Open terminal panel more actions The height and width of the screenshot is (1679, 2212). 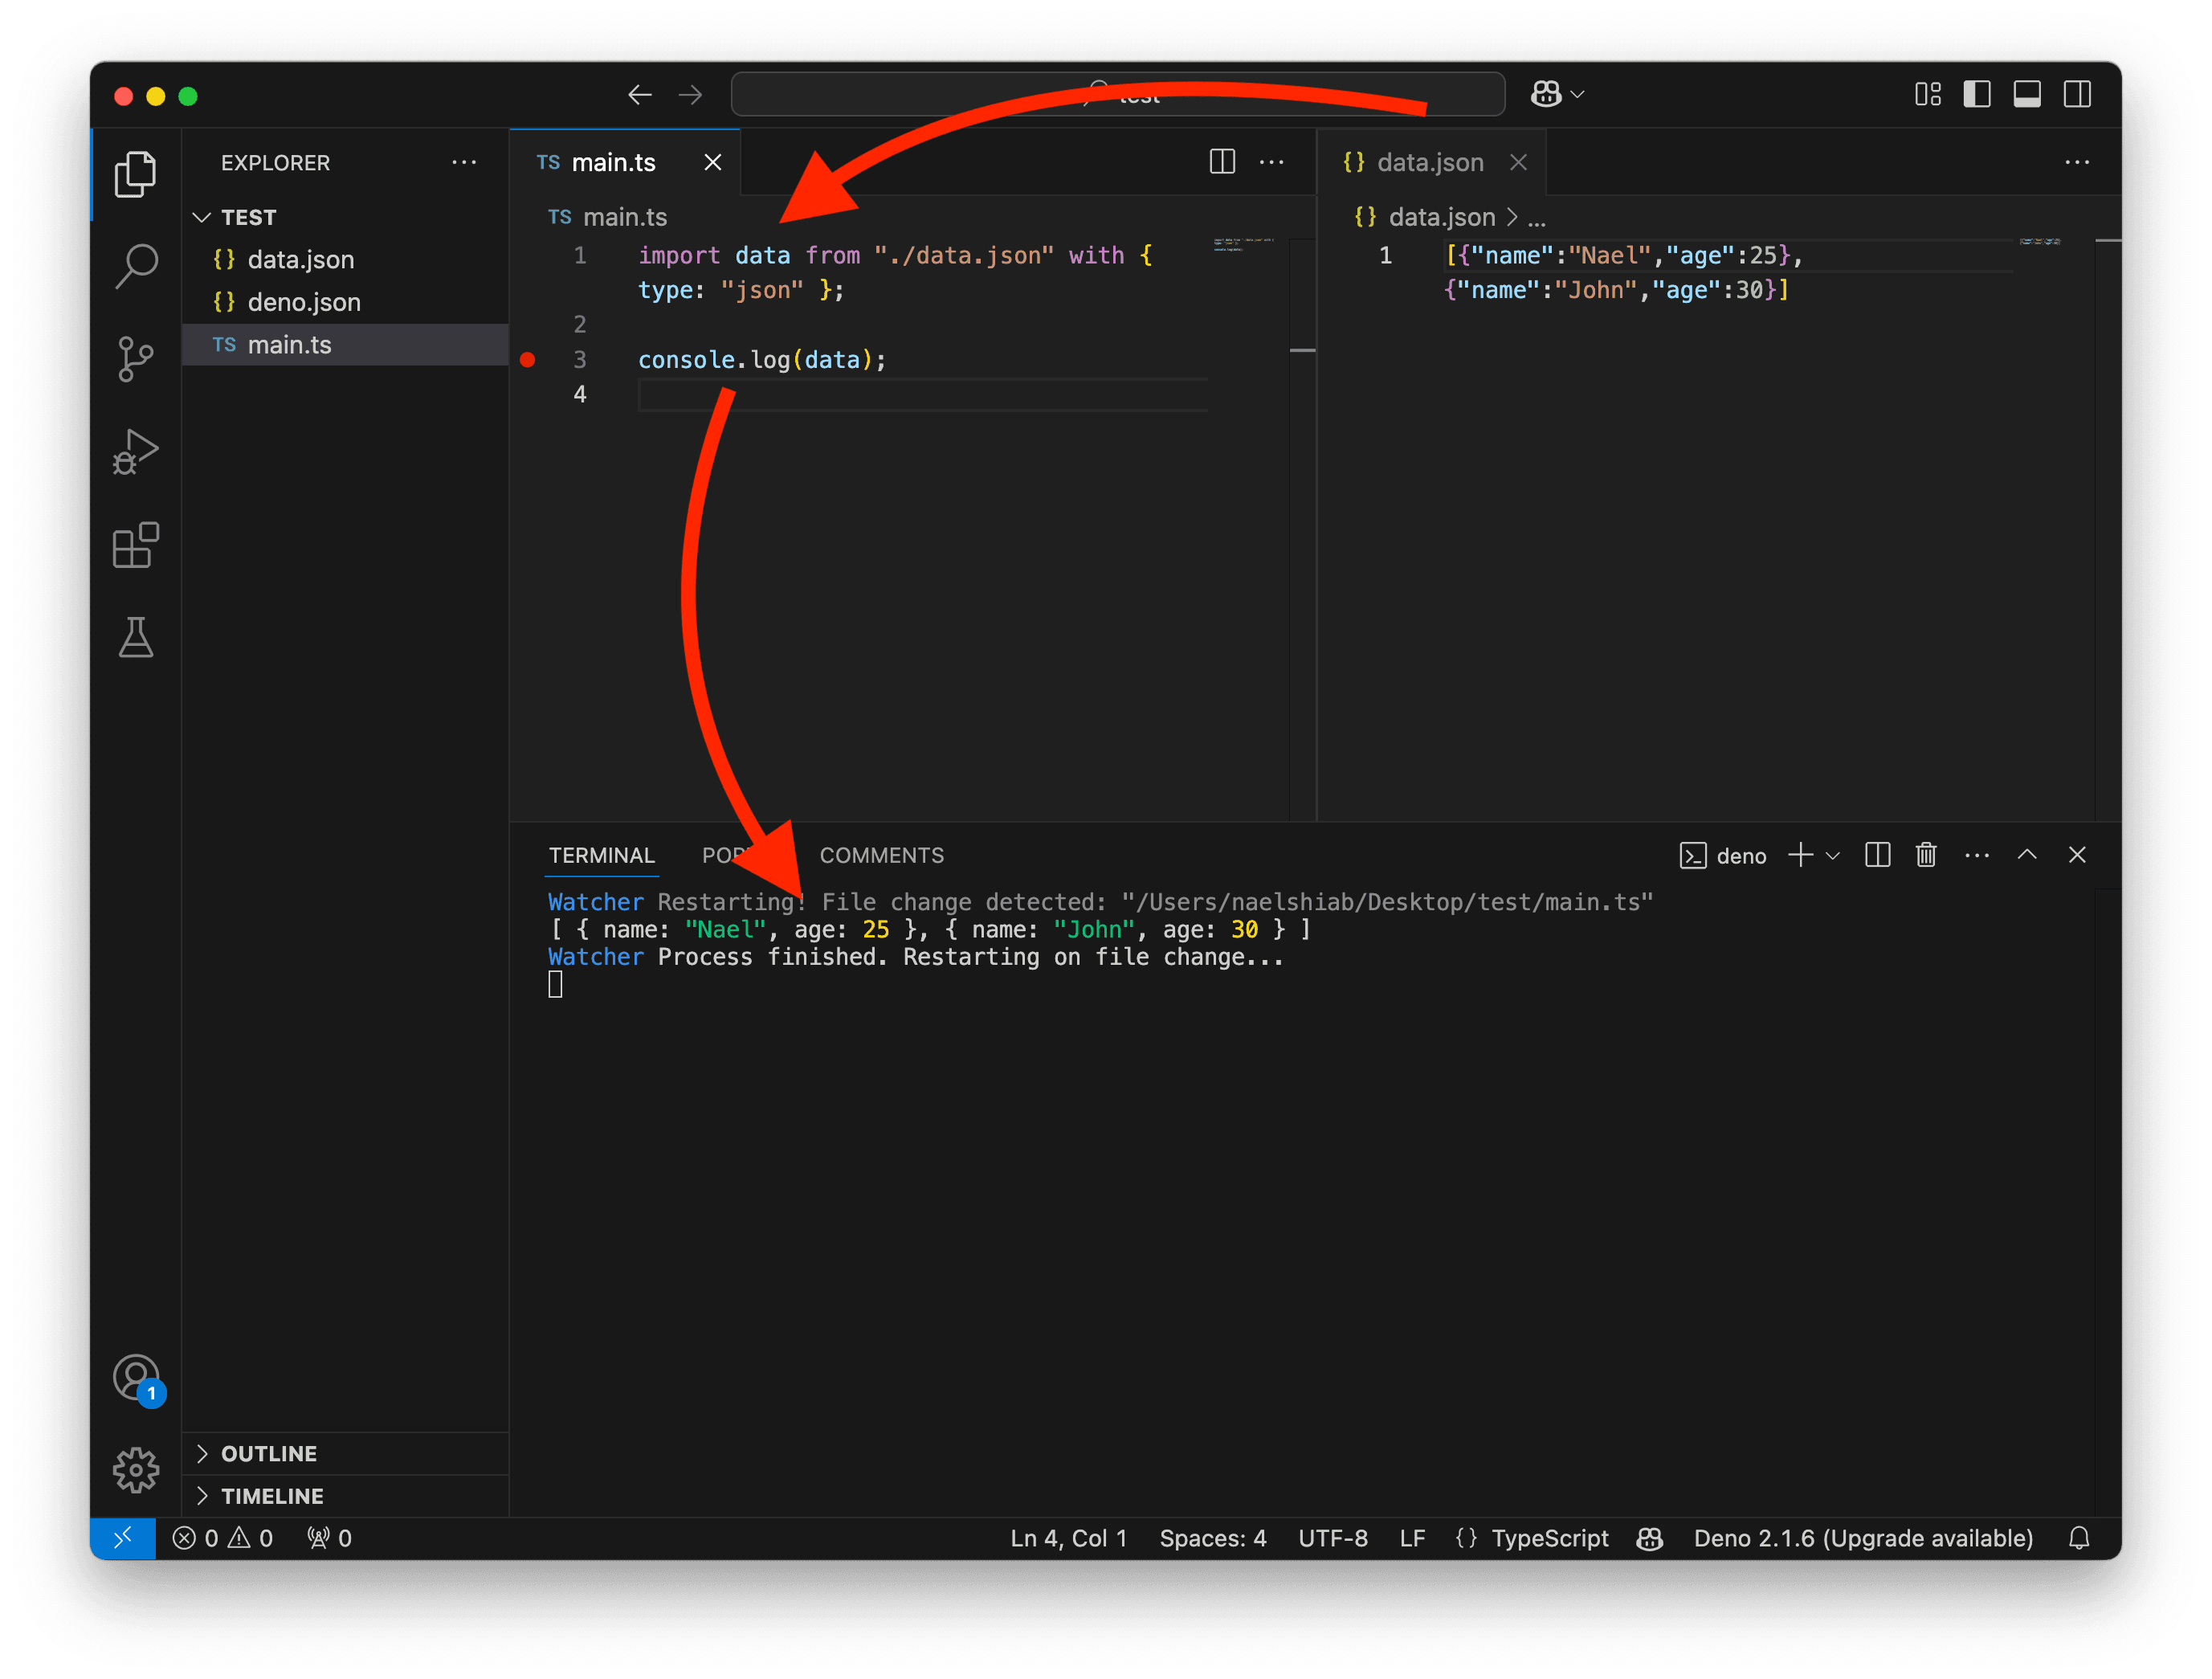point(1977,855)
